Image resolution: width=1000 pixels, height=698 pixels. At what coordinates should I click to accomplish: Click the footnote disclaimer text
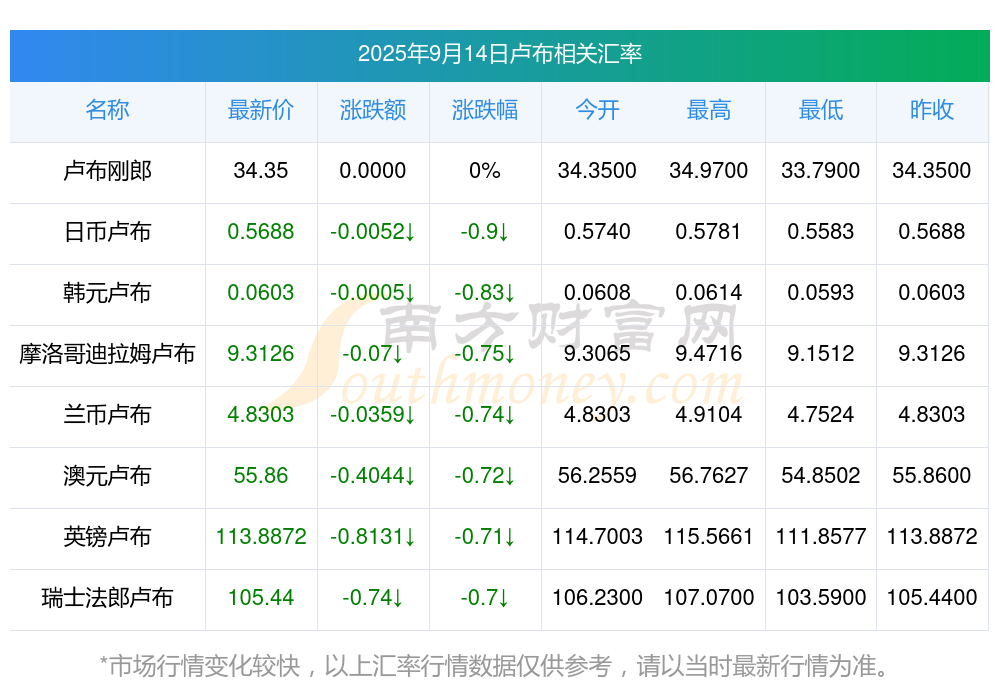[494, 666]
